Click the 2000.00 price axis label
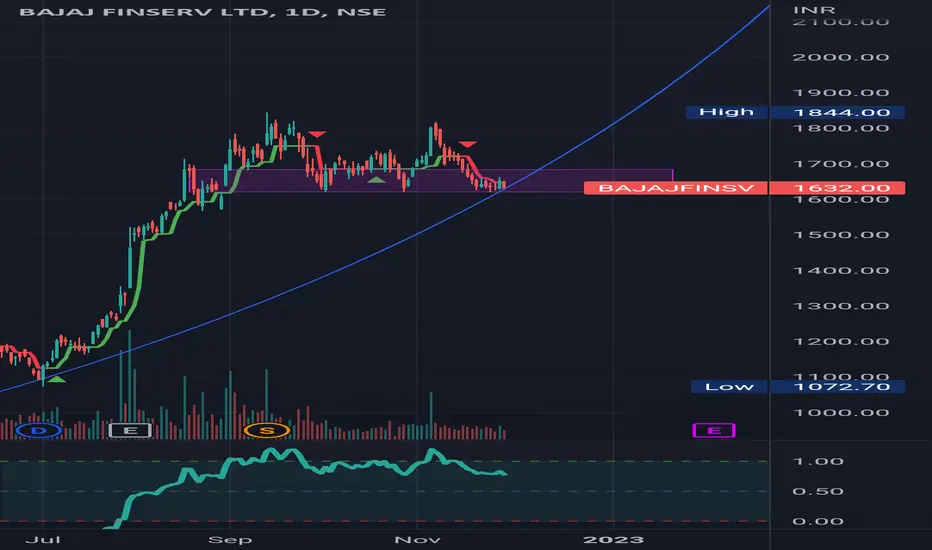The height and width of the screenshot is (550, 932). point(840,57)
